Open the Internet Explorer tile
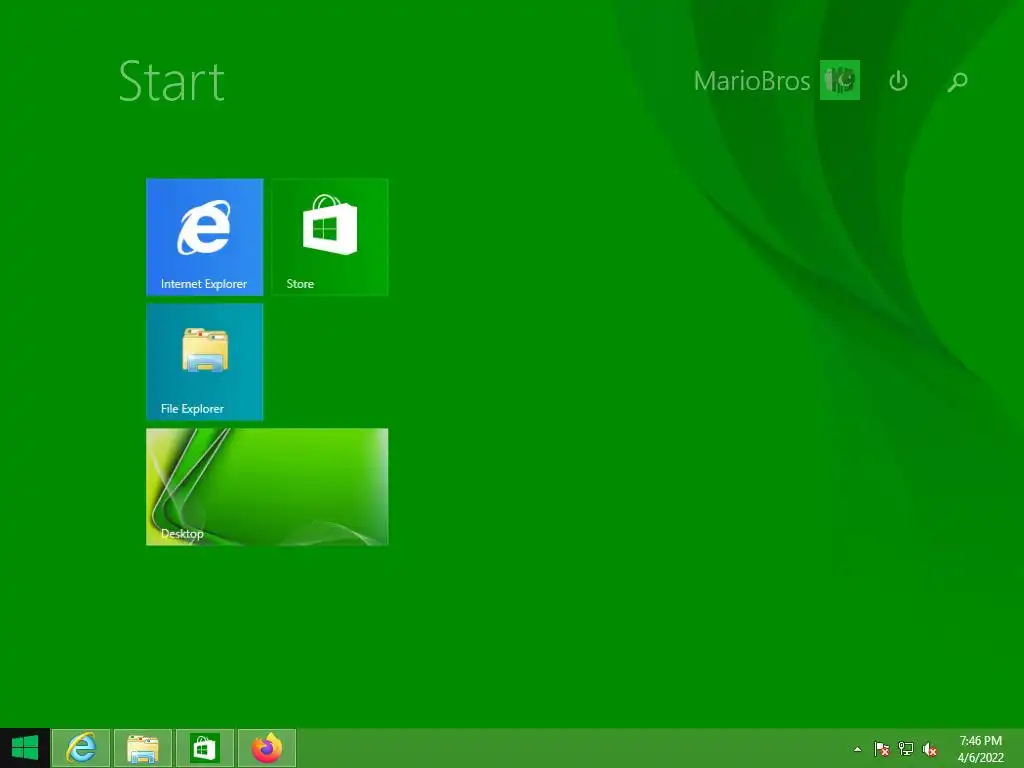The height and width of the screenshot is (768, 1024). [x=204, y=236]
